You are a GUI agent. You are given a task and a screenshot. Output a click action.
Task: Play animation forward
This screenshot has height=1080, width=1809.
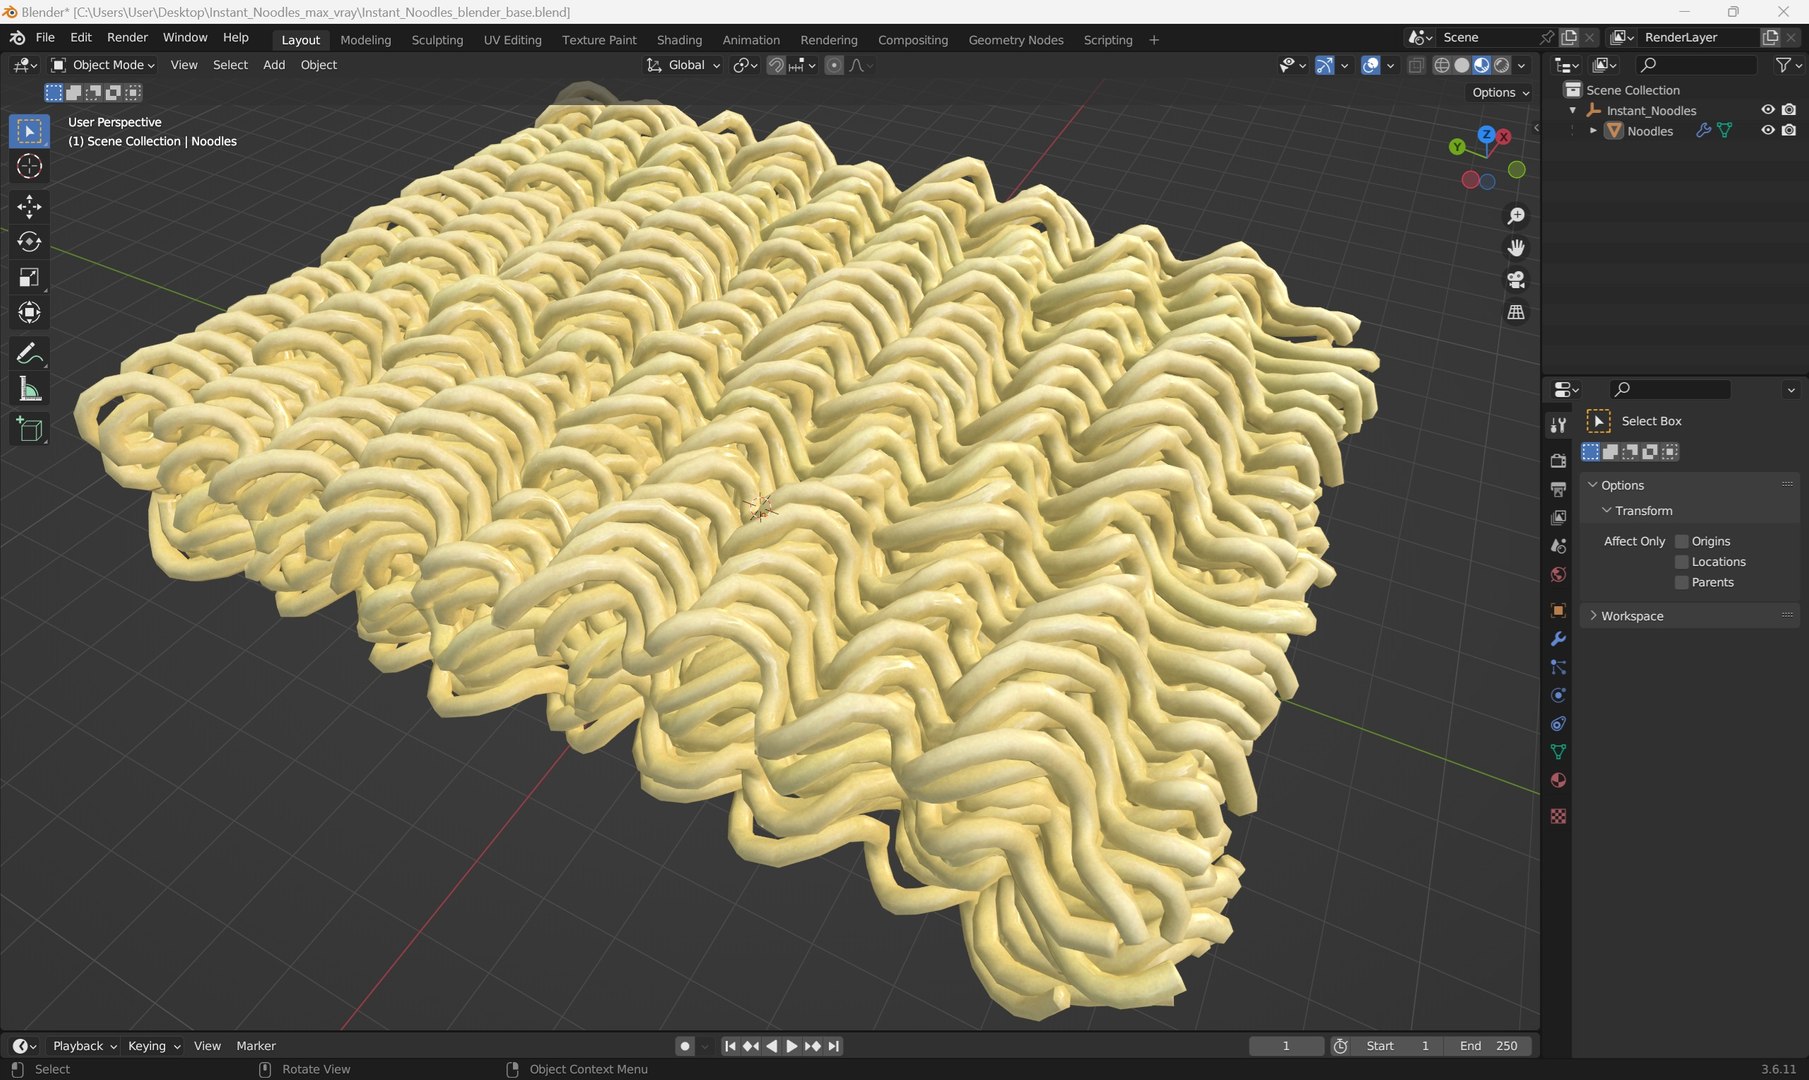click(x=791, y=1046)
